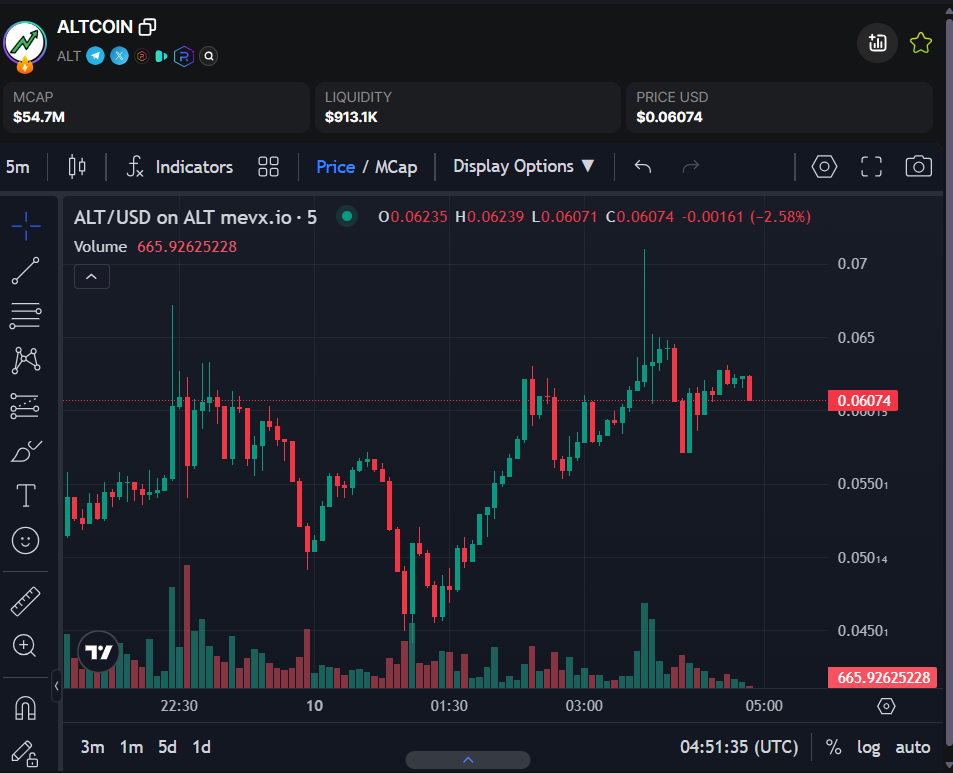Click the MCAP $54.7M card
The height and width of the screenshot is (773, 953).
(x=156, y=108)
